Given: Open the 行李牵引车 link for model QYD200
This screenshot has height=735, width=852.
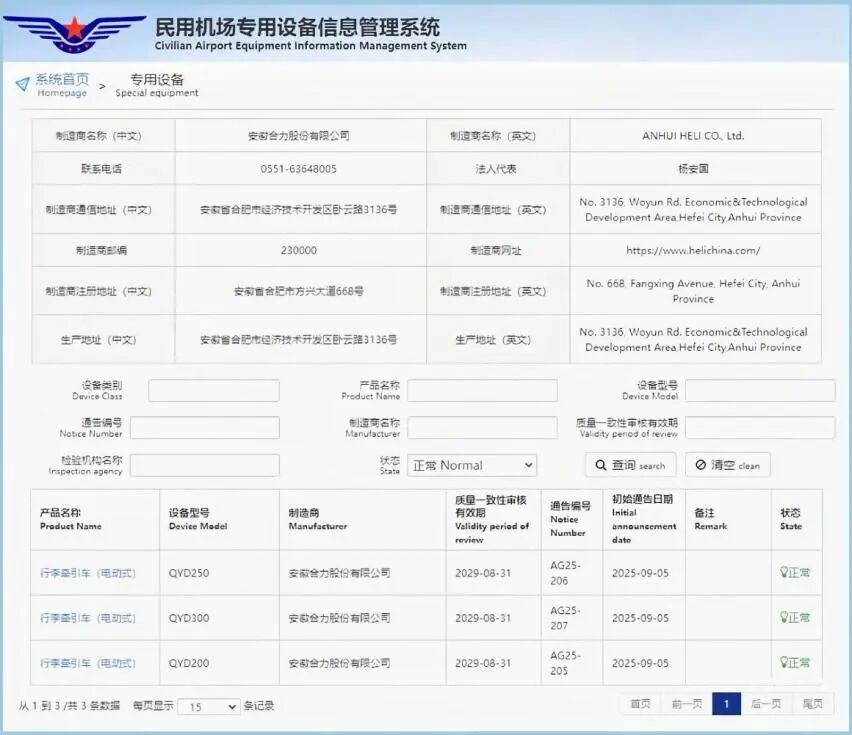Looking at the screenshot, I should (88, 663).
